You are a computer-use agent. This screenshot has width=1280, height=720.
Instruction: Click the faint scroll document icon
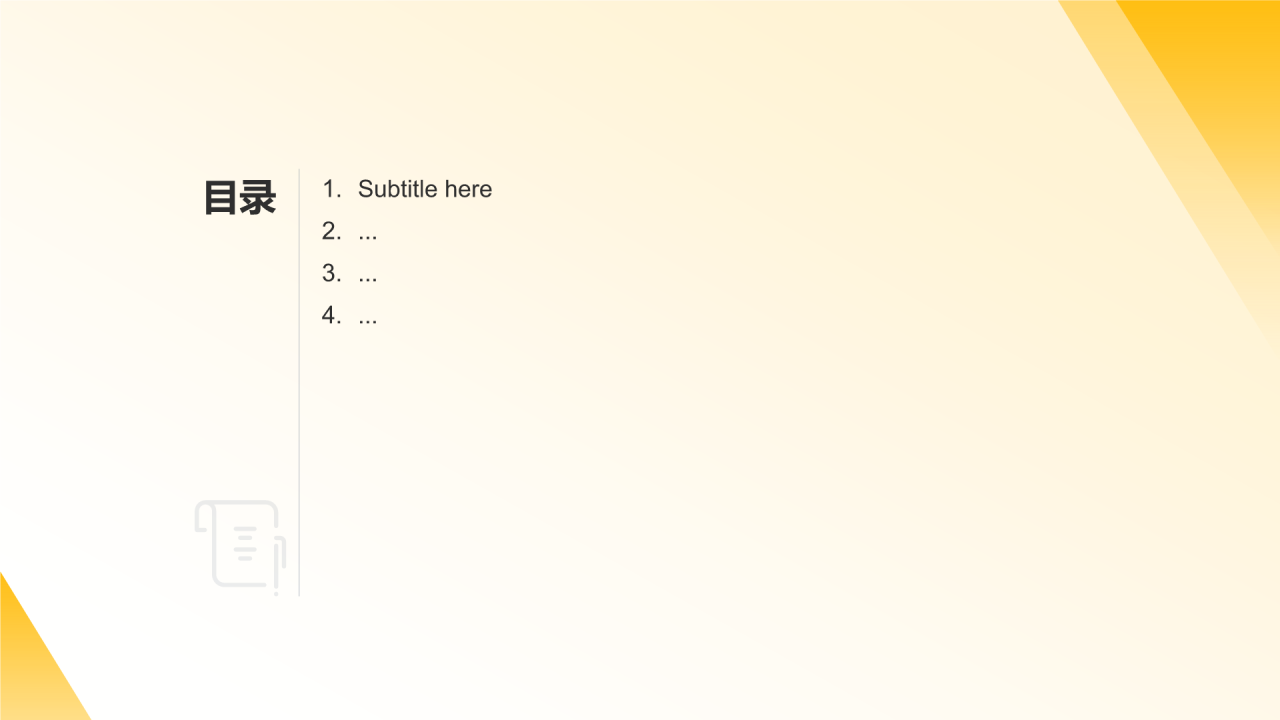[x=240, y=547]
